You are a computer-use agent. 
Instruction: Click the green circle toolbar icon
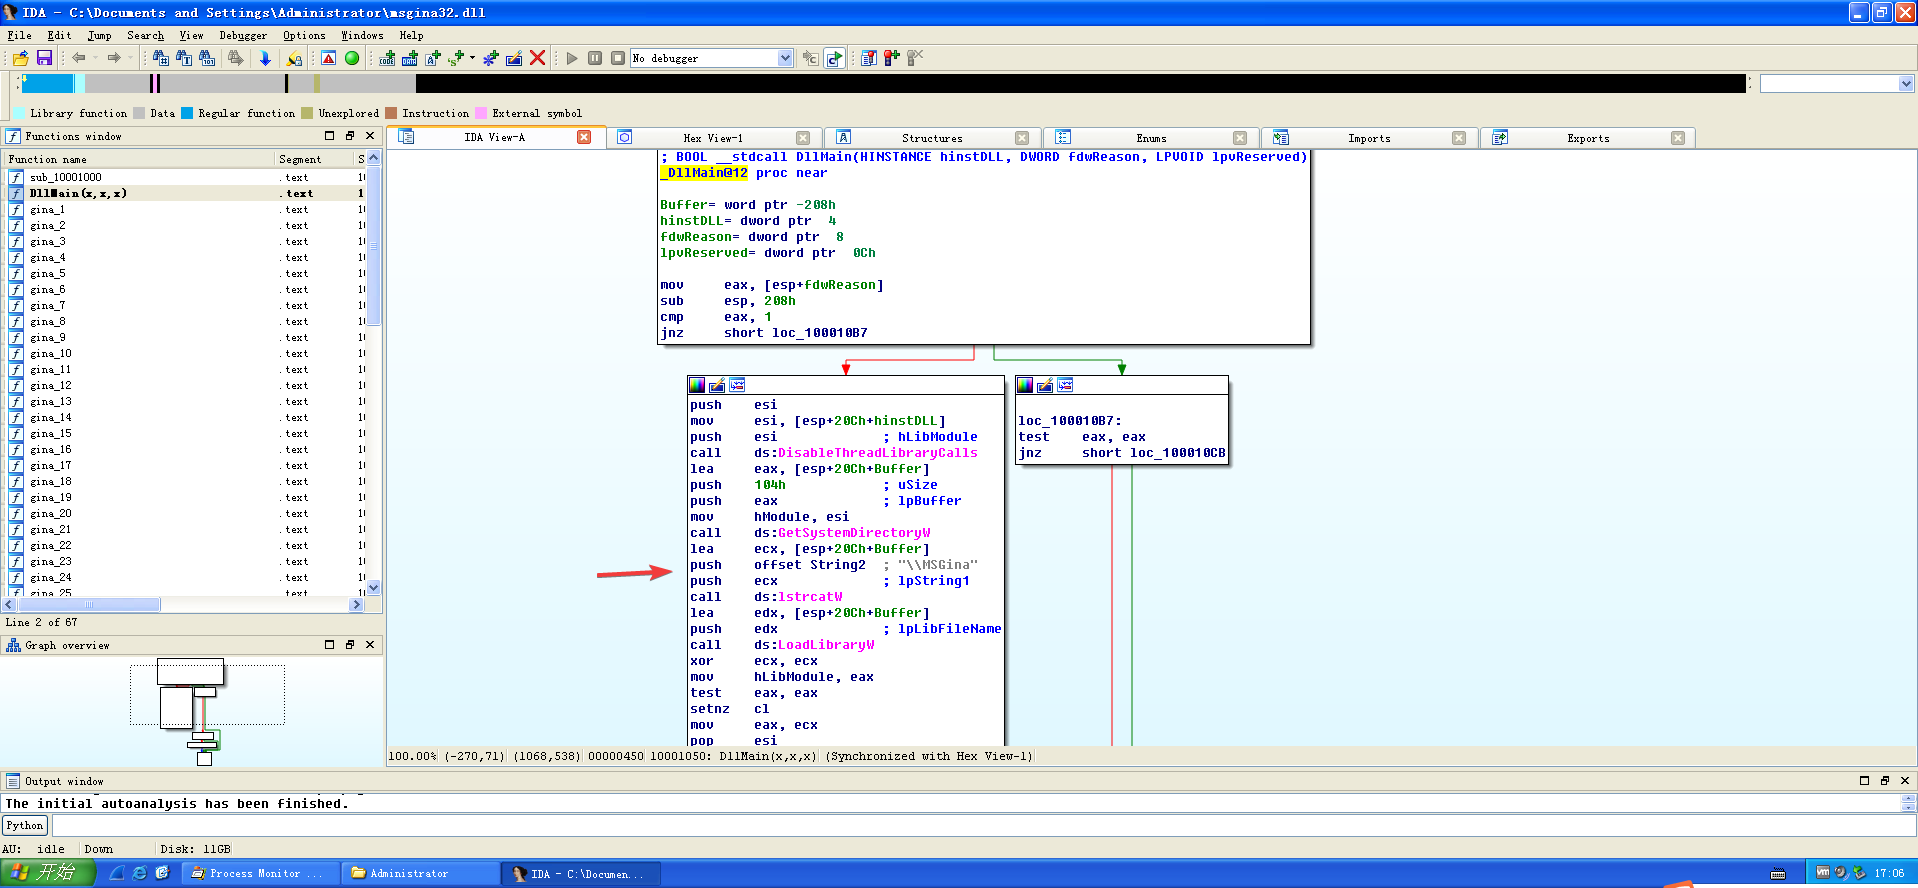(x=352, y=58)
